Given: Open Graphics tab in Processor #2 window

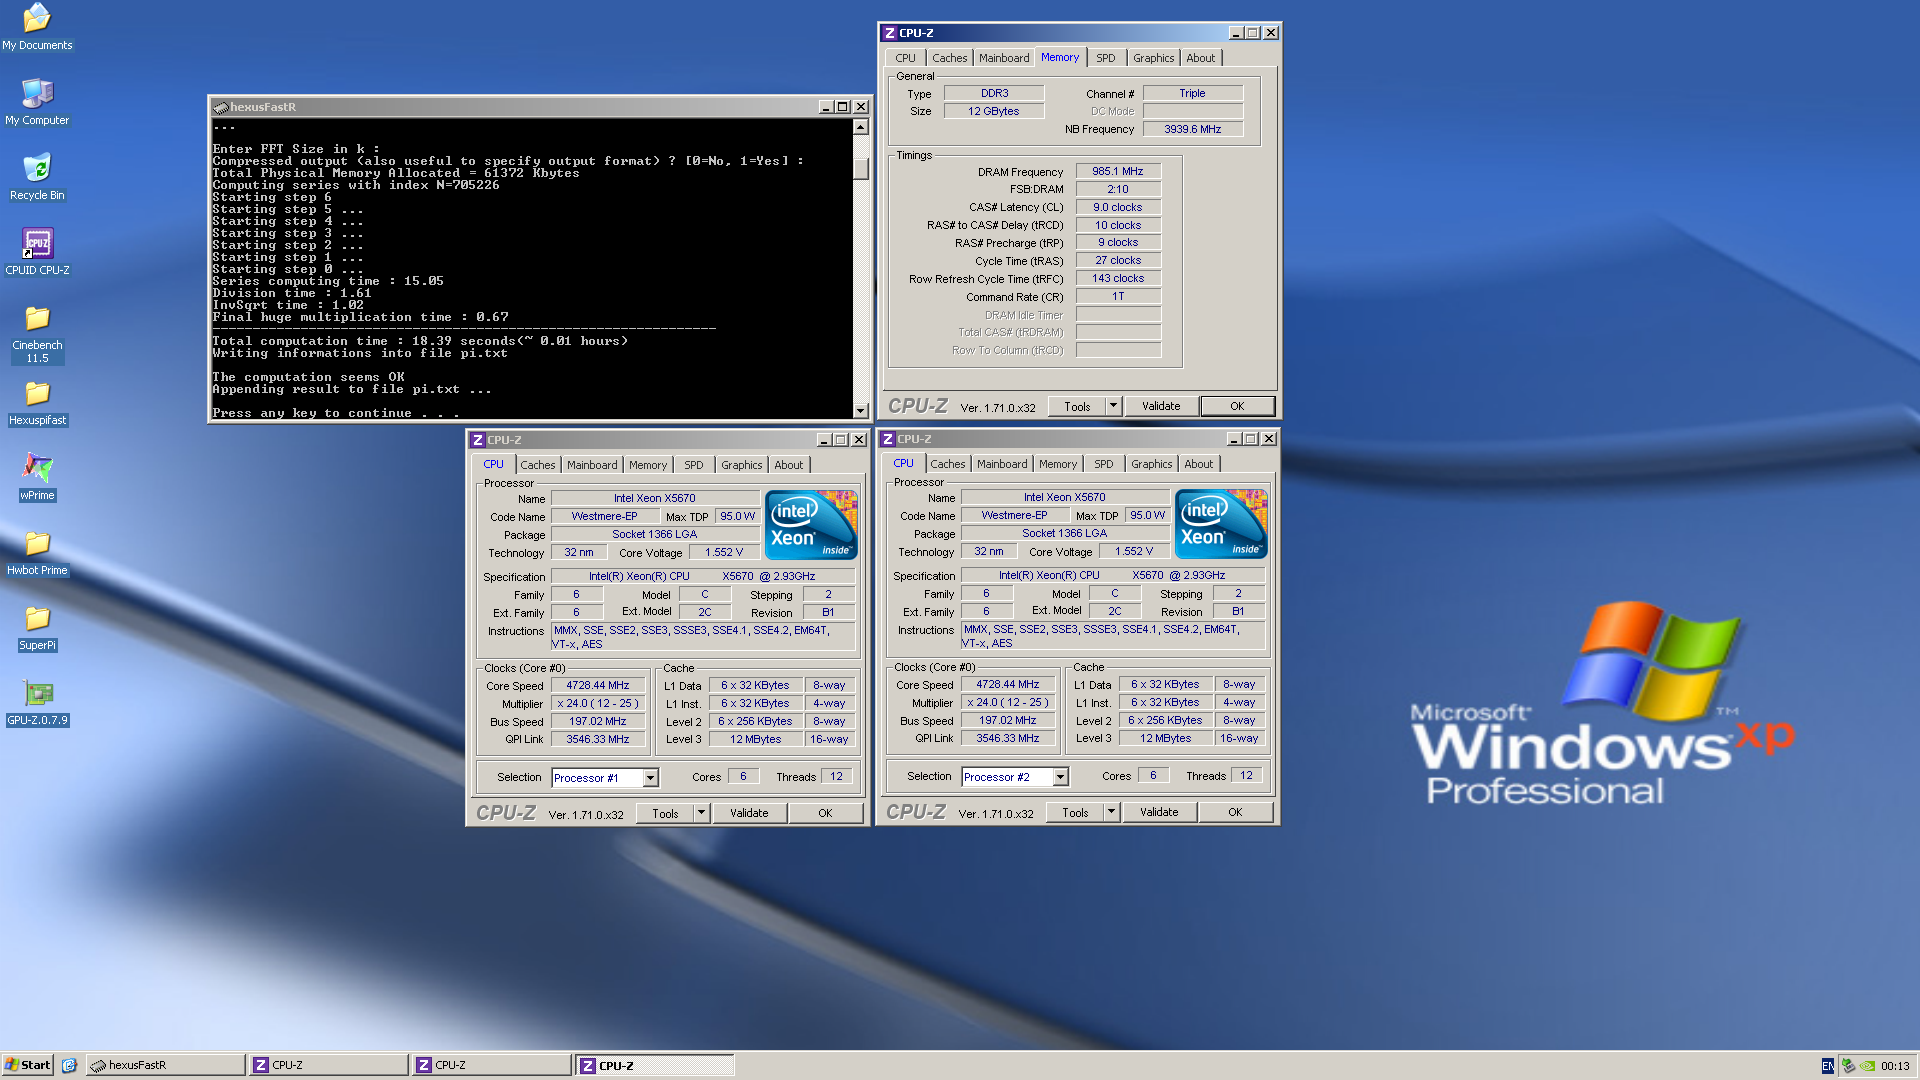Looking at the screenshot, I should click(1151, 464).
